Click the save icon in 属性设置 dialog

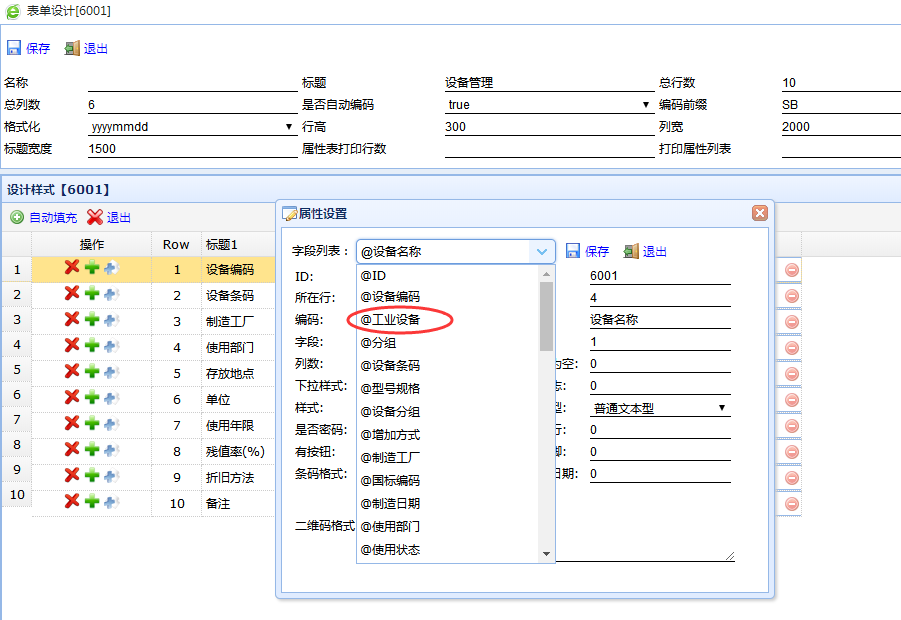pyautogui.click(x=574, y=251)
